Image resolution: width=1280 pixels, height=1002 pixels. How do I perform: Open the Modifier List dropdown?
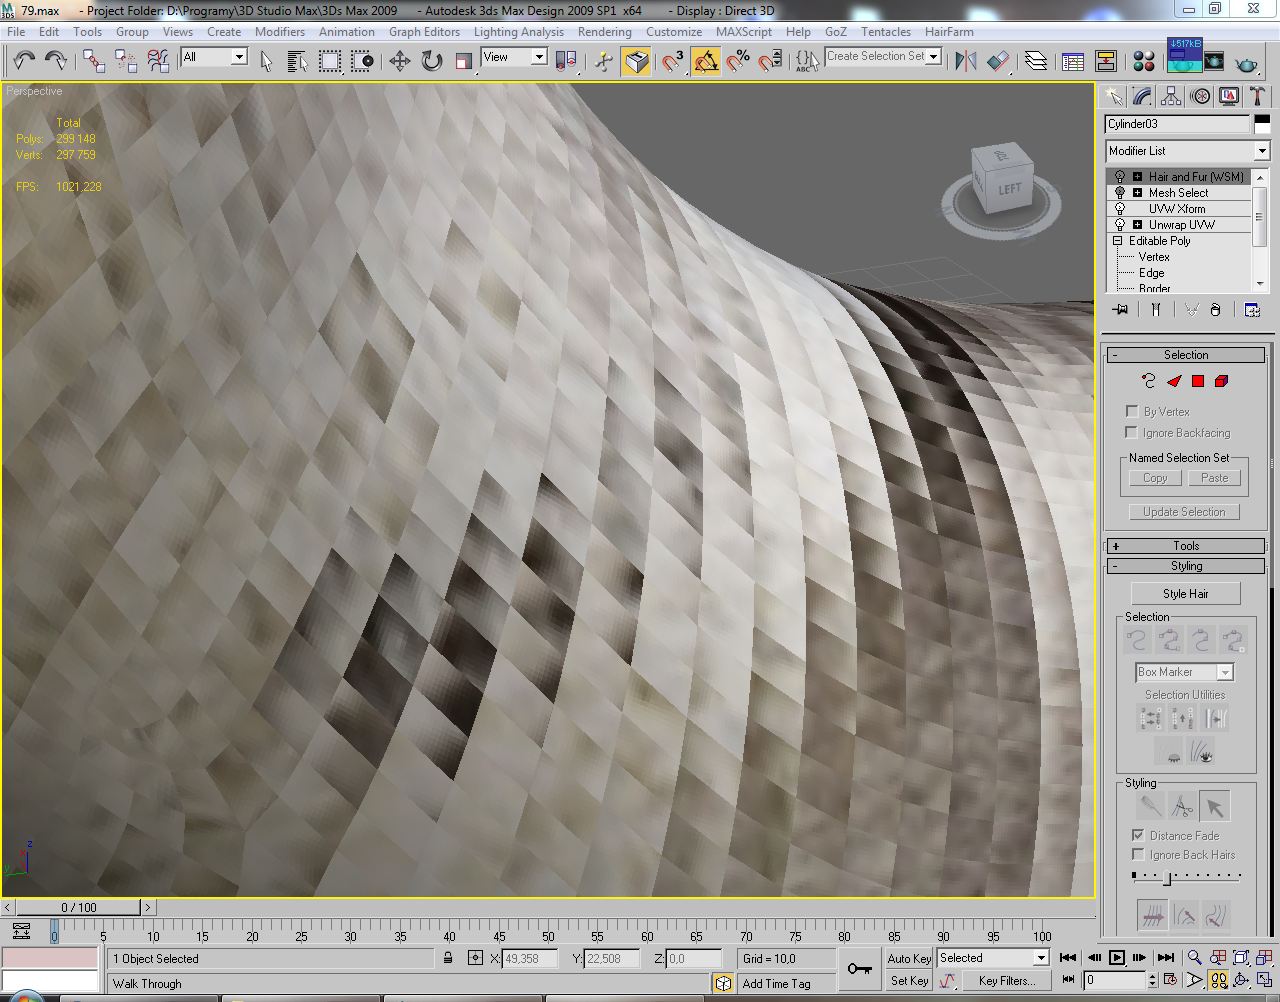coord(1187,151)
